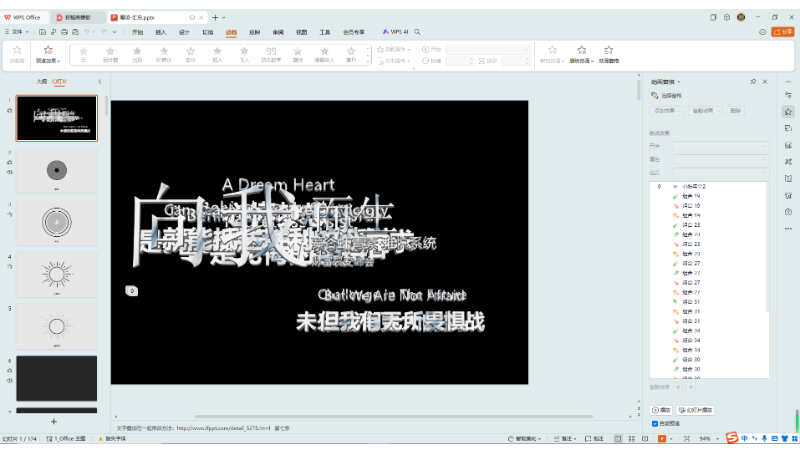Close the animation pane with the X icon
Screen dimensions: 800x453
[766, 81]
